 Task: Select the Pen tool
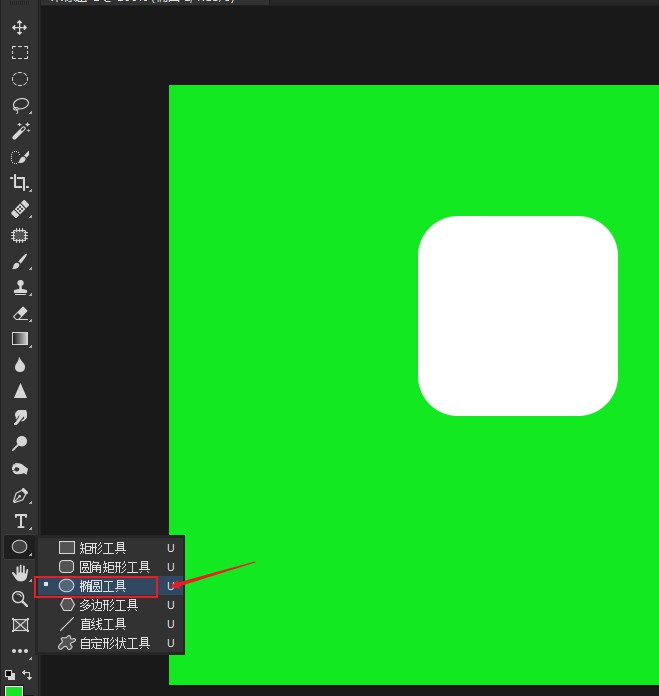(19, 495)
